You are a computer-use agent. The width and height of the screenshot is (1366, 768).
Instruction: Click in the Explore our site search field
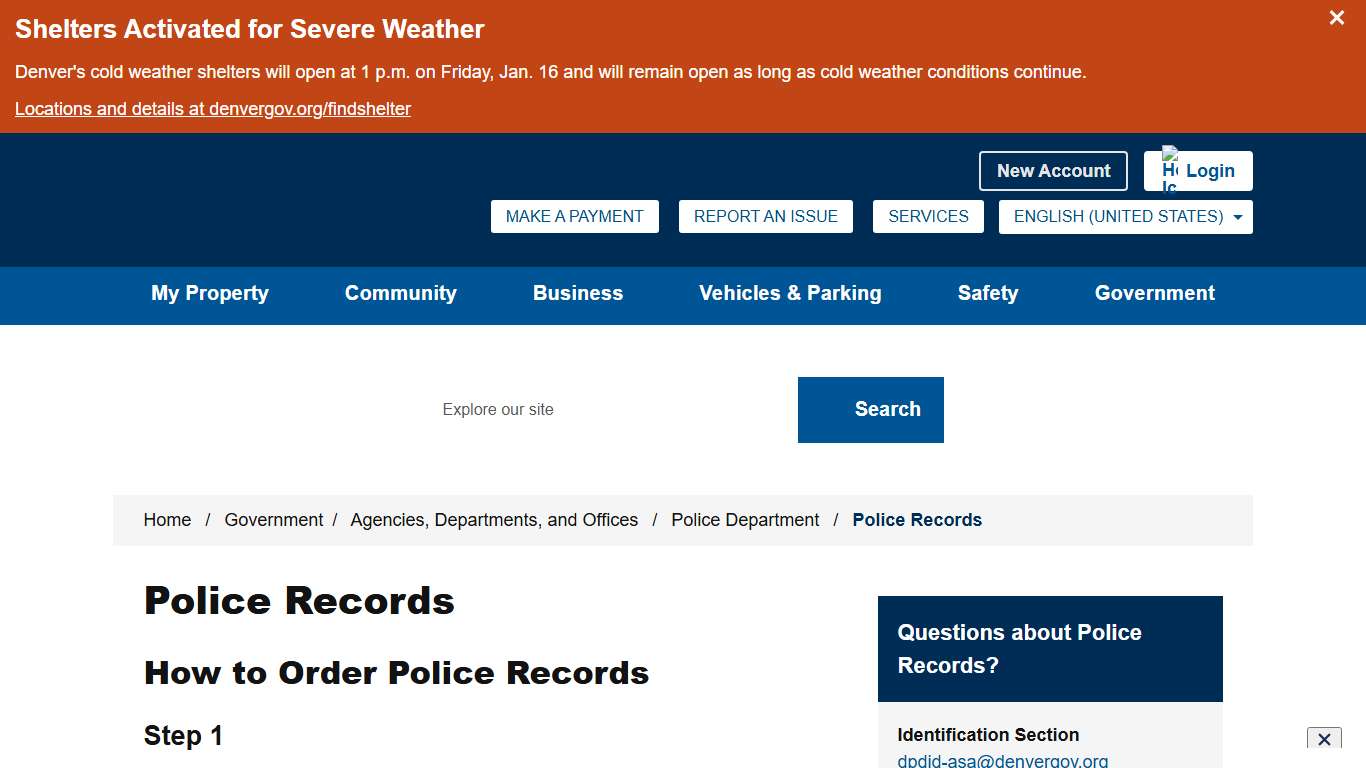[560, 409]
